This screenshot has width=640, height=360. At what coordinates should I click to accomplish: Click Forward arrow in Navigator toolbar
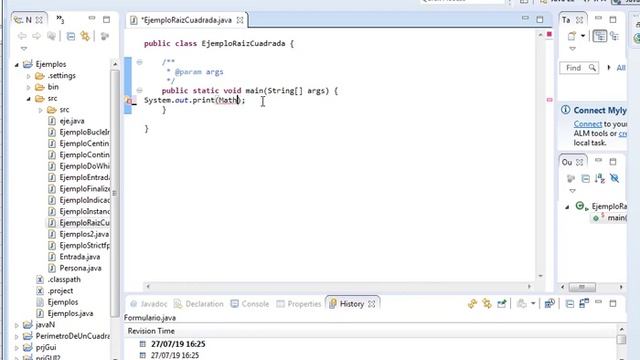(37, 36)
